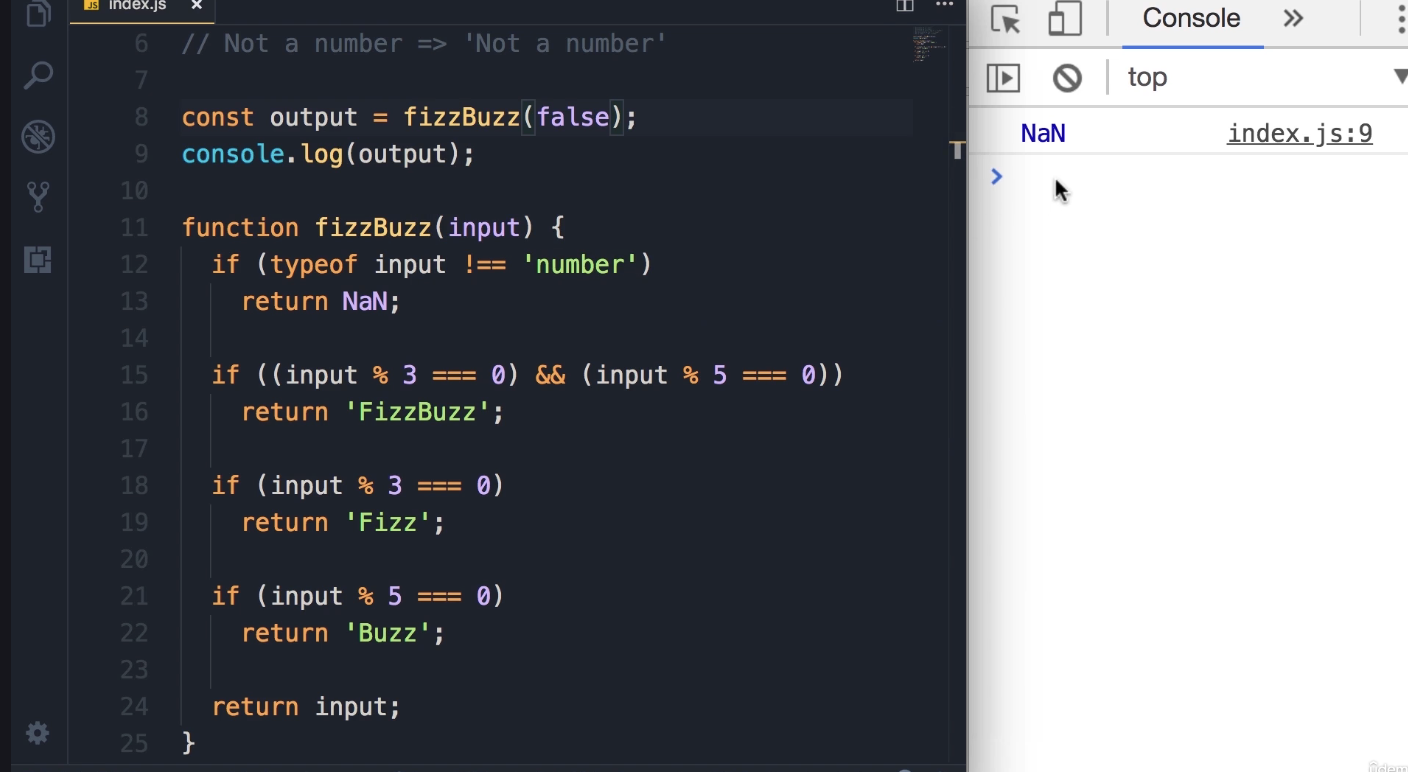
Task: Toggle the console sidebar panel
Action: click(1003, 77)
